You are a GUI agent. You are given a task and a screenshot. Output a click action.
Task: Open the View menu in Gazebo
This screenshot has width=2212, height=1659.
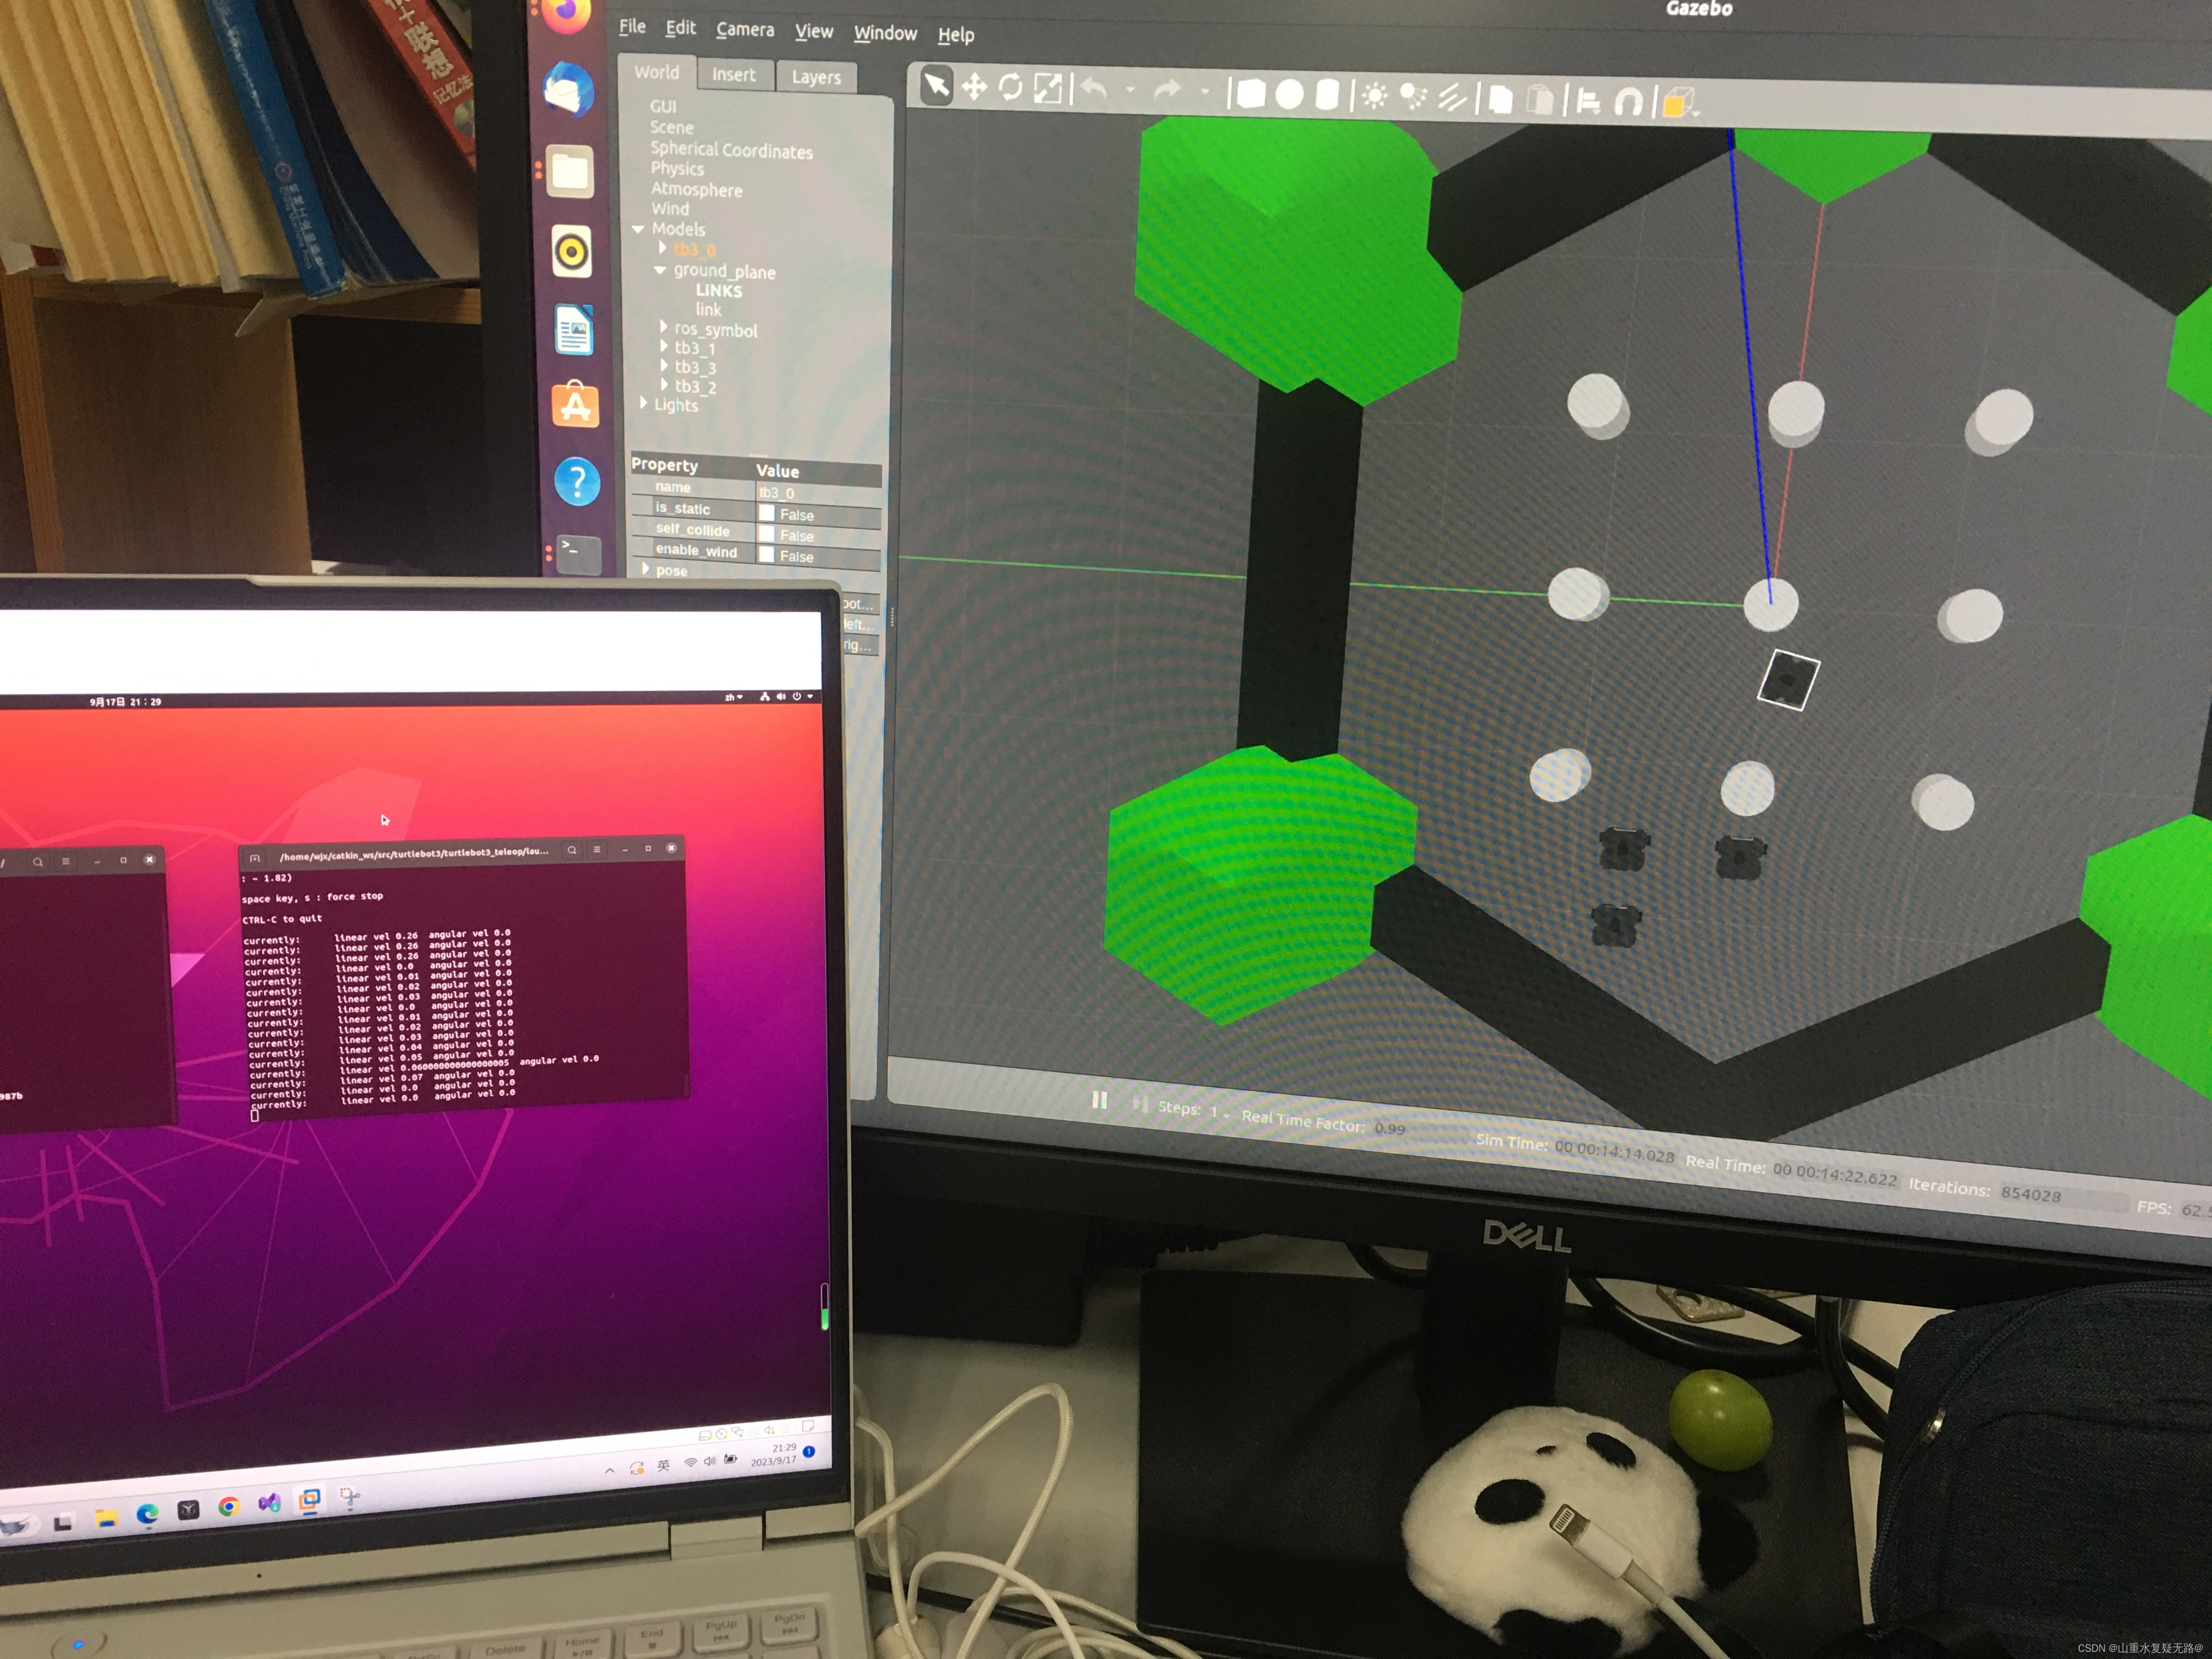point(814,32)
